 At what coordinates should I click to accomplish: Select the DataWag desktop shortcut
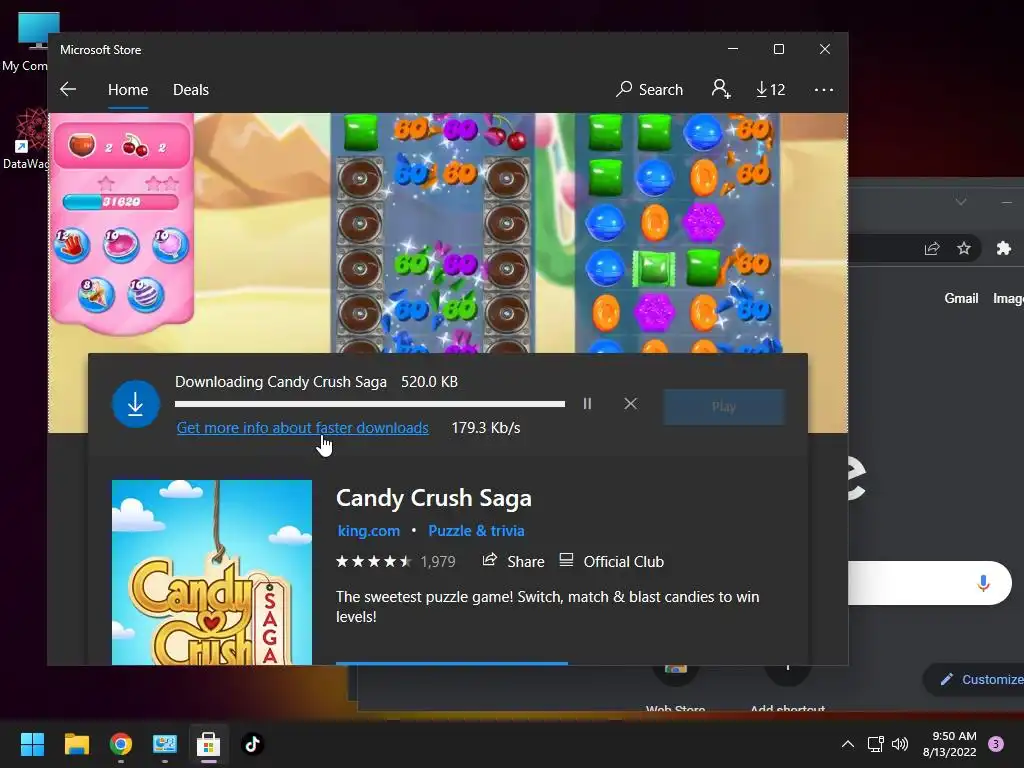pos(26,140)
